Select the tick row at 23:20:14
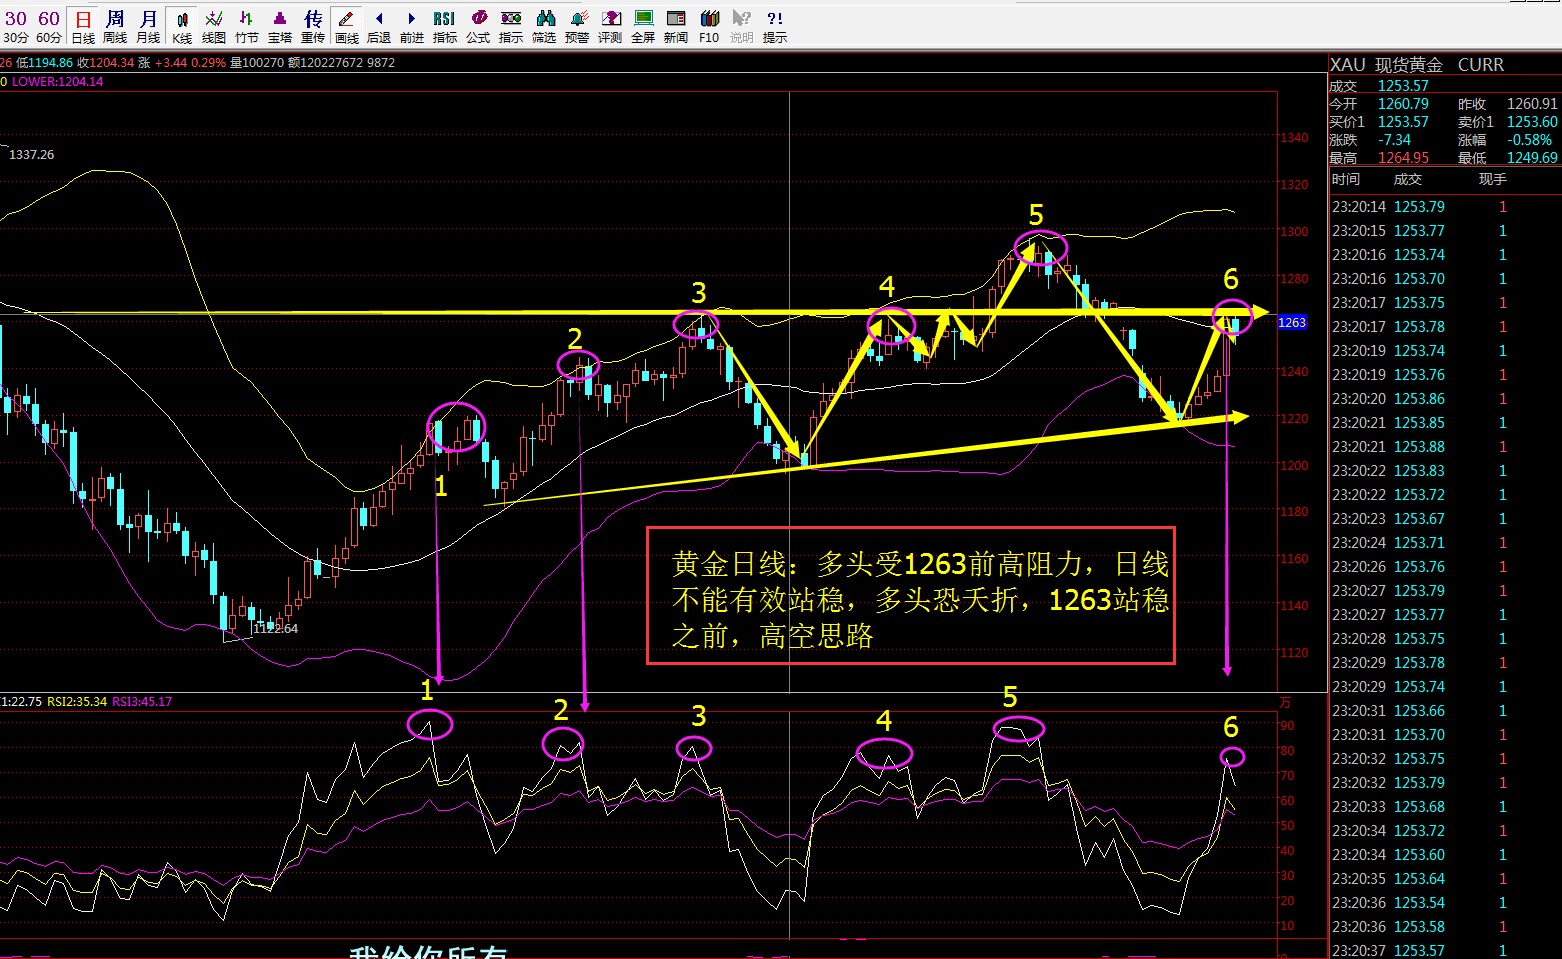 pyautogui.click(x=1444, y=207)
